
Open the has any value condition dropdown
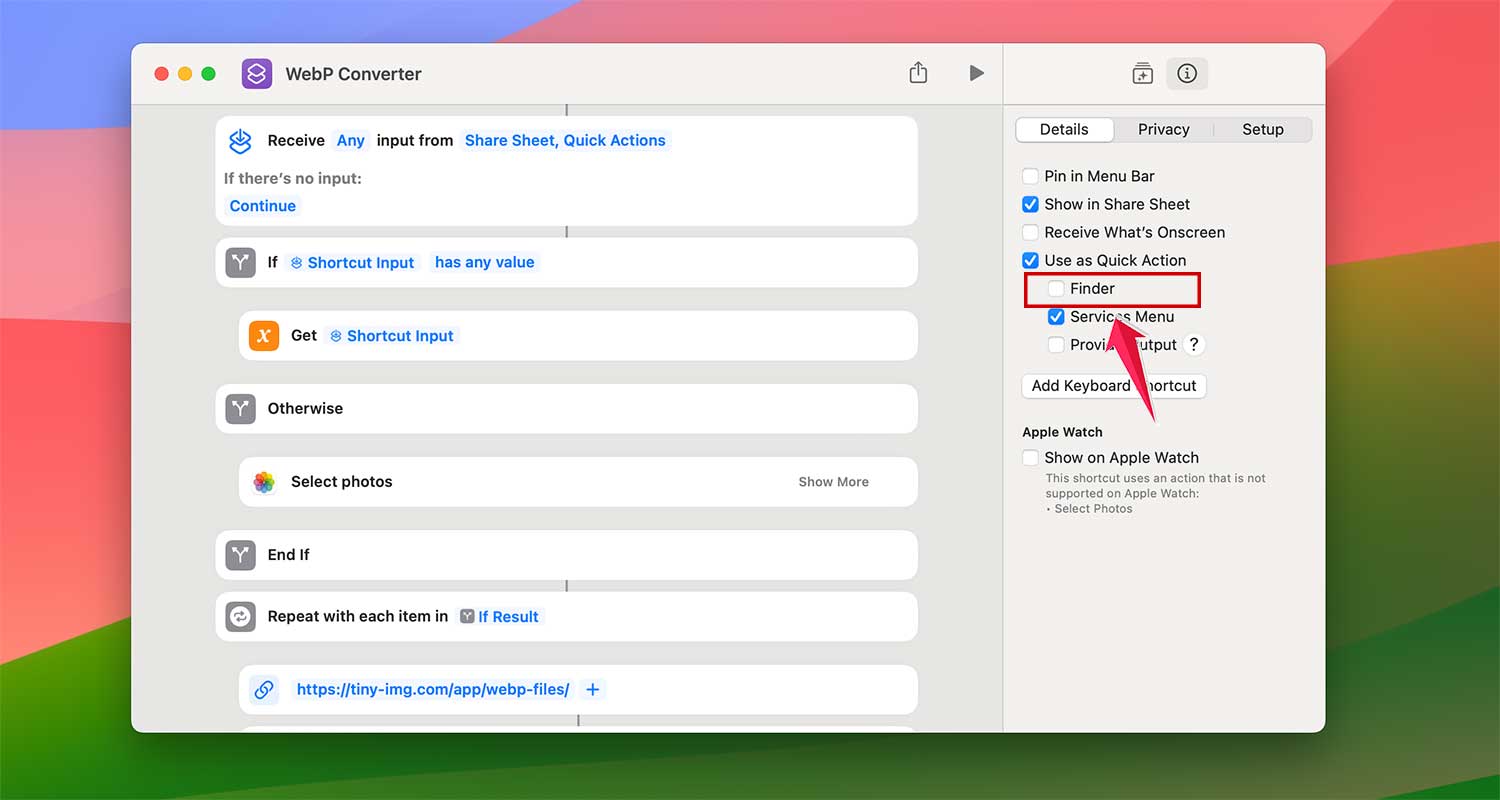(x=484, y=262)
